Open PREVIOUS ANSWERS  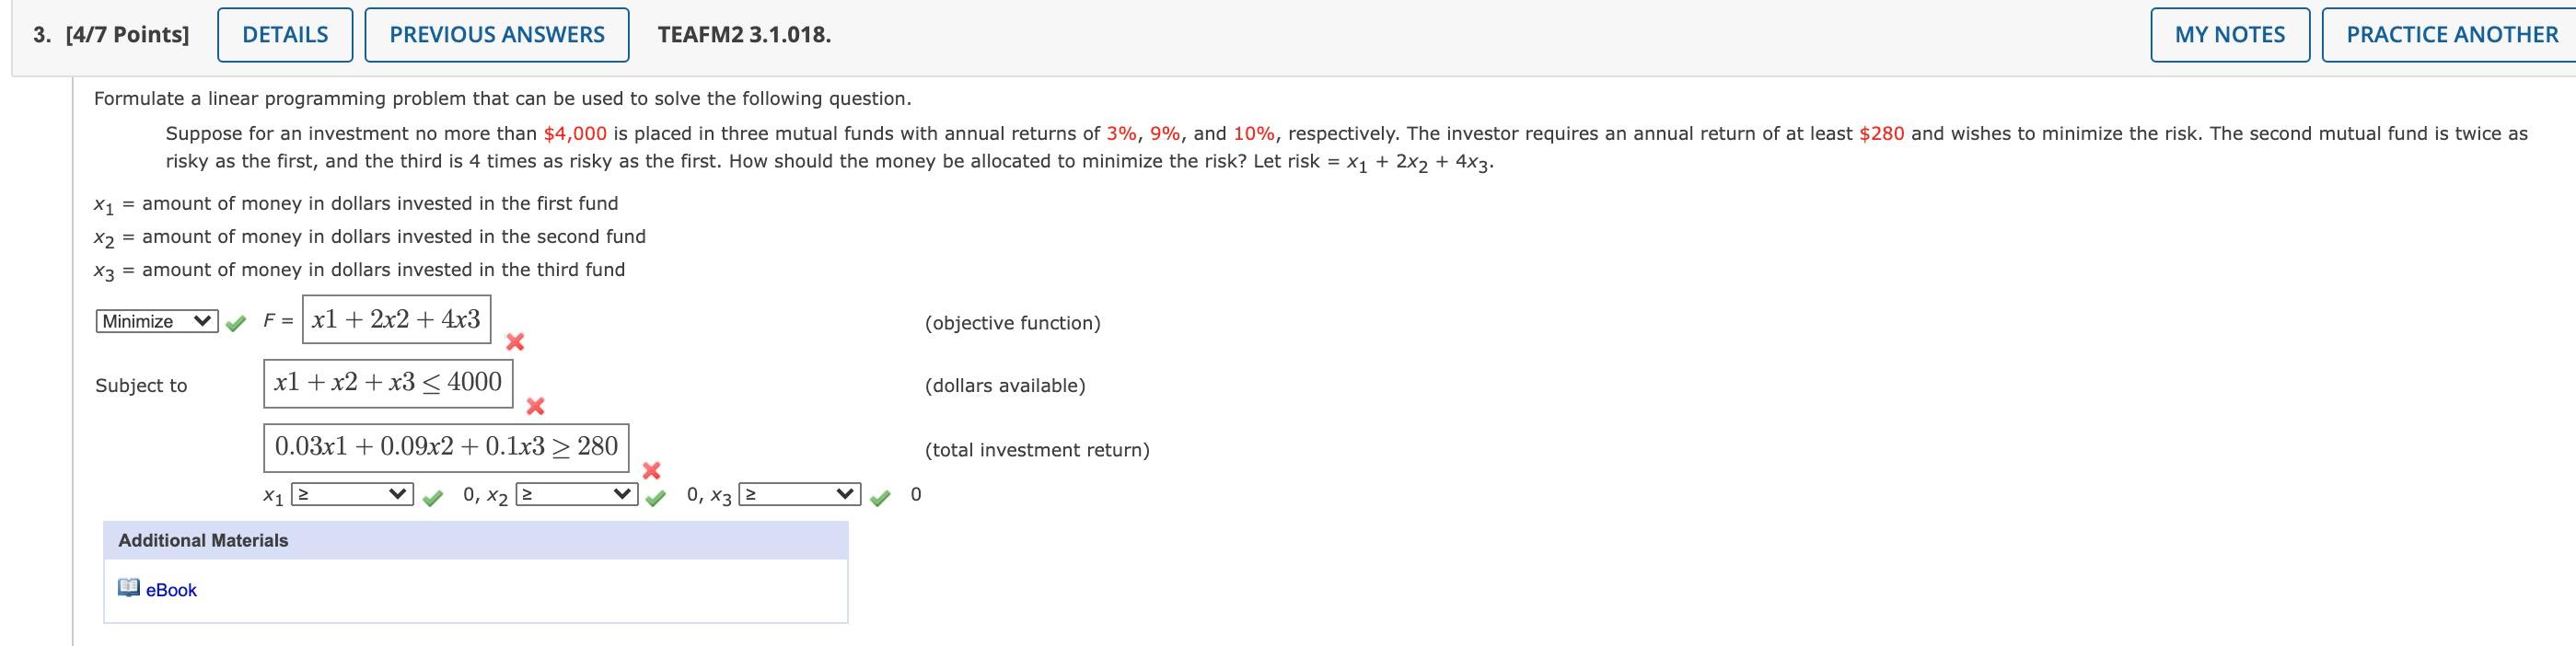[496, 33]
